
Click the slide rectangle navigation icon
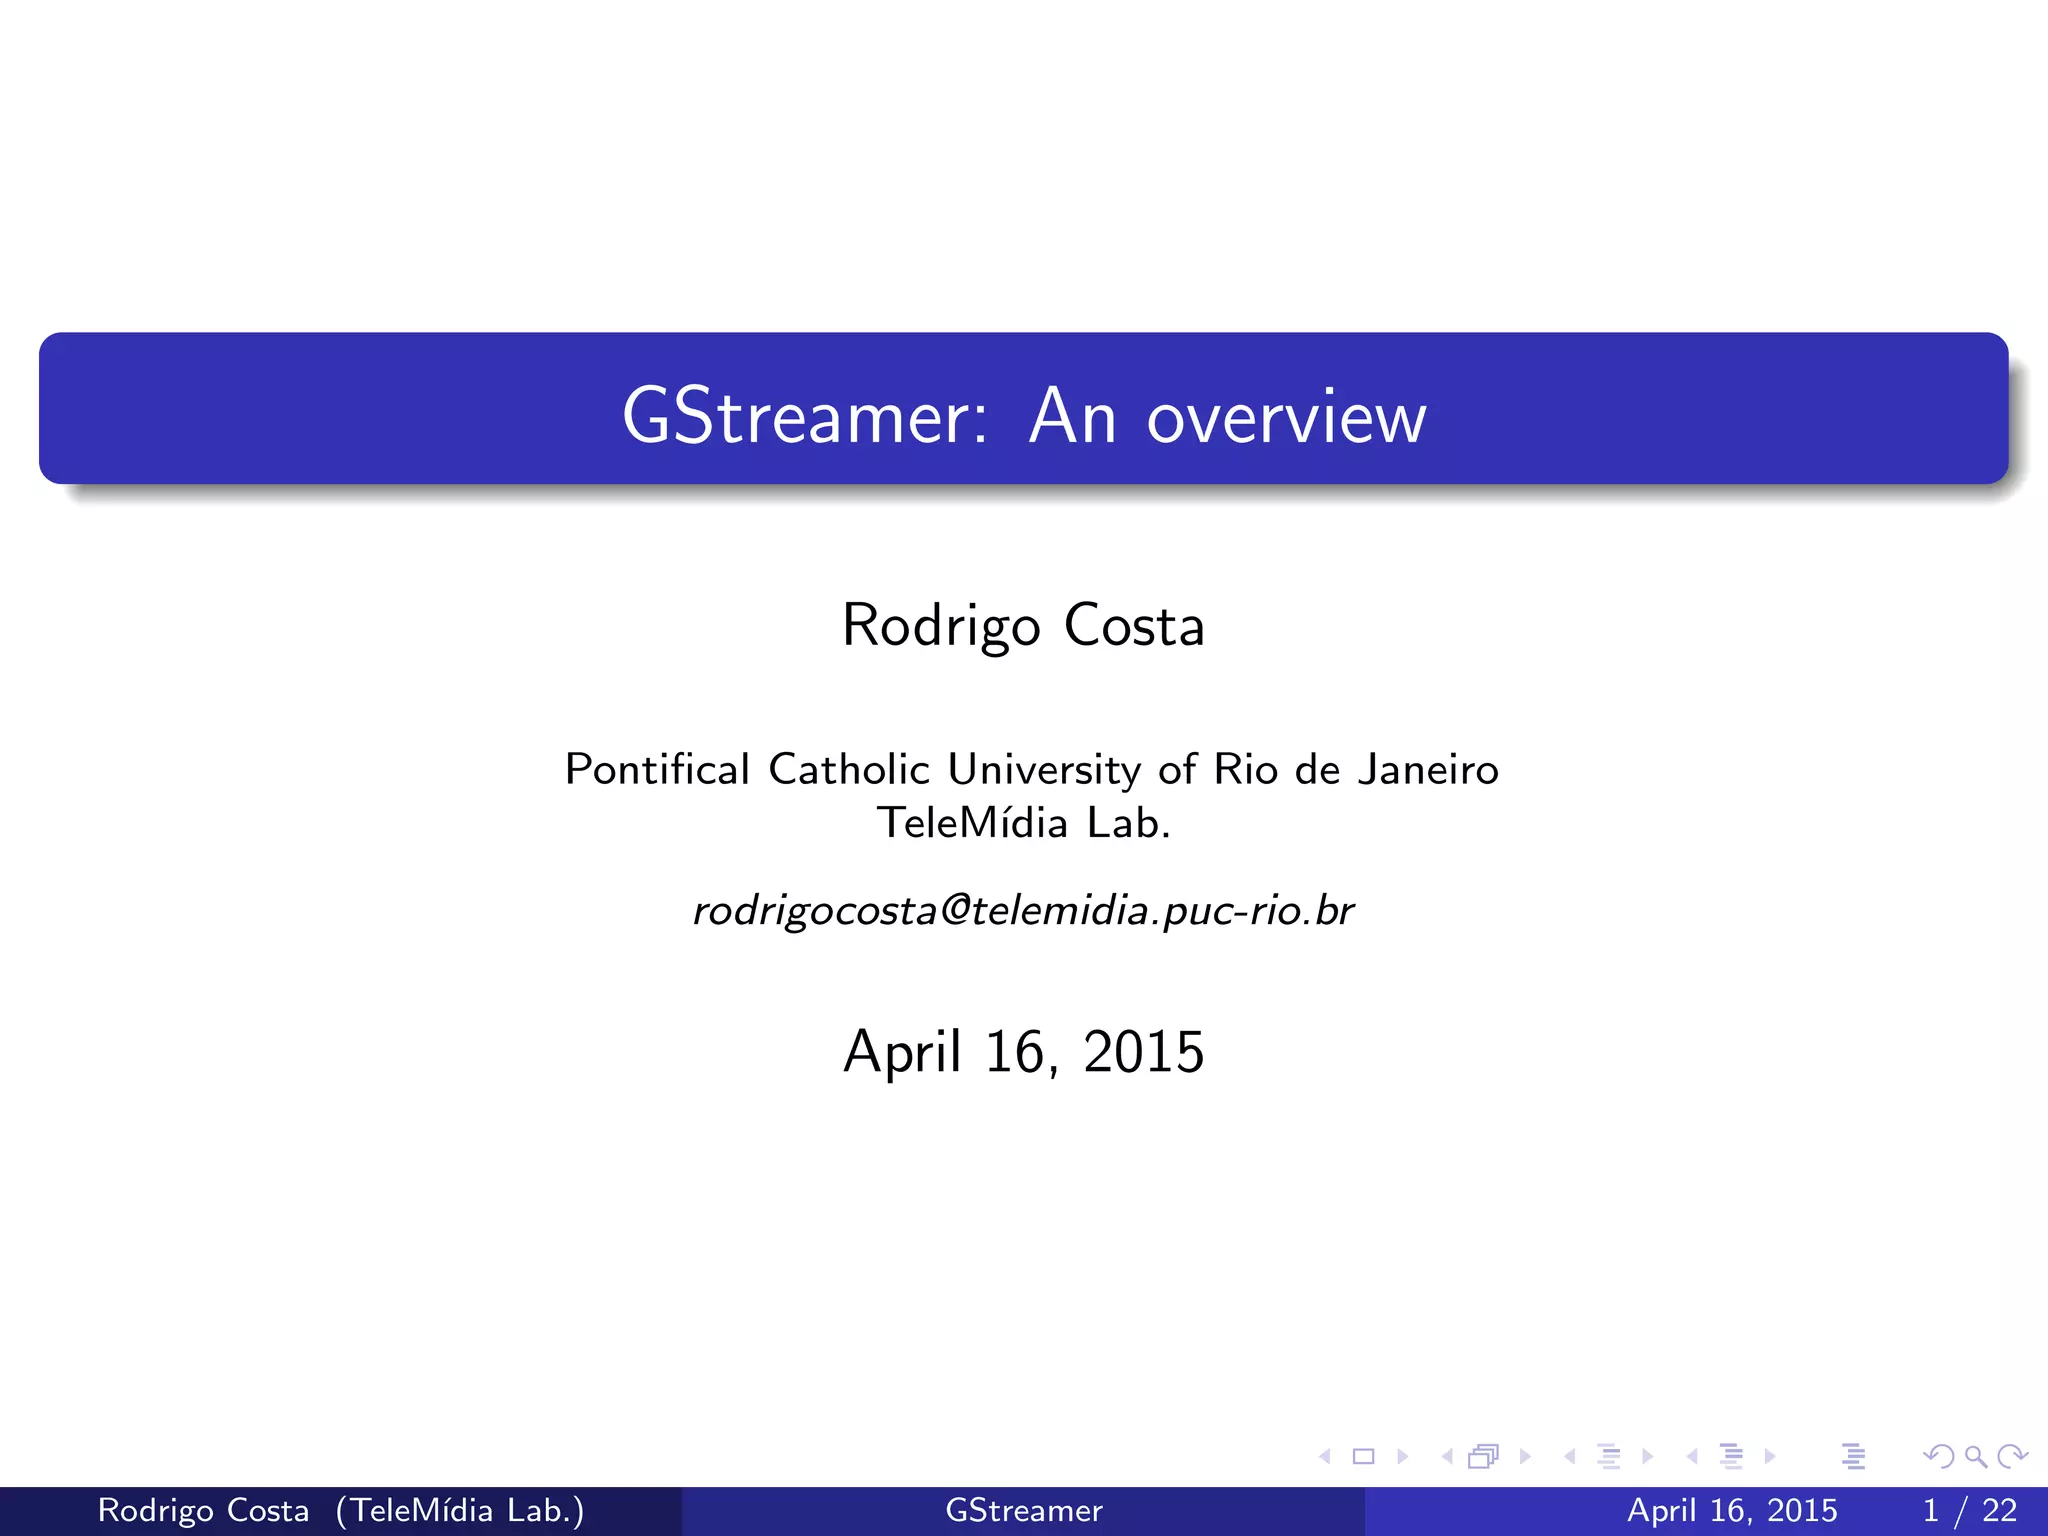[1363, 1457]
